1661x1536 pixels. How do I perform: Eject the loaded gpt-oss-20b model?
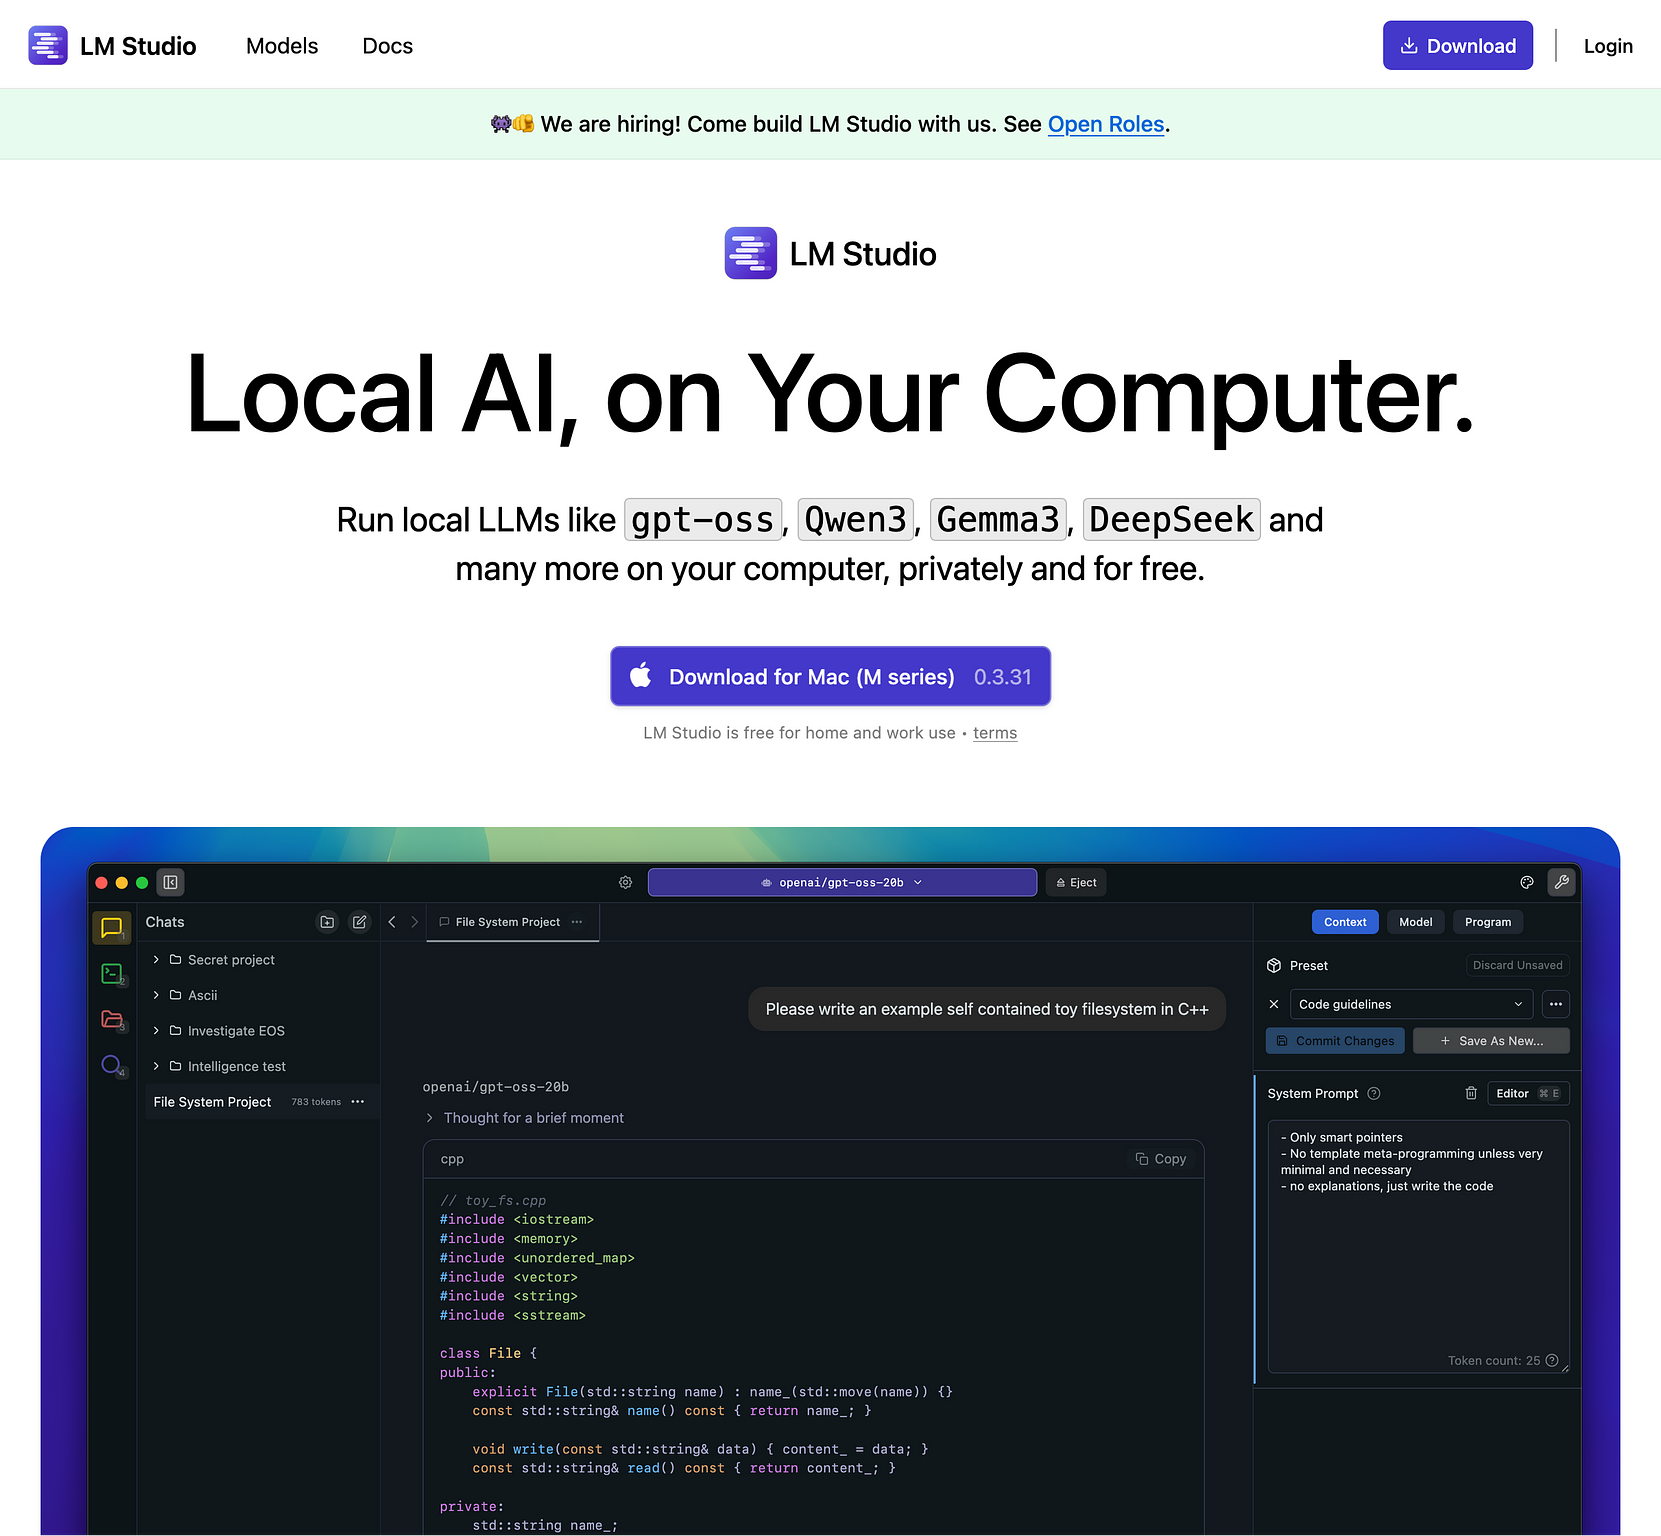[1075, 882]
